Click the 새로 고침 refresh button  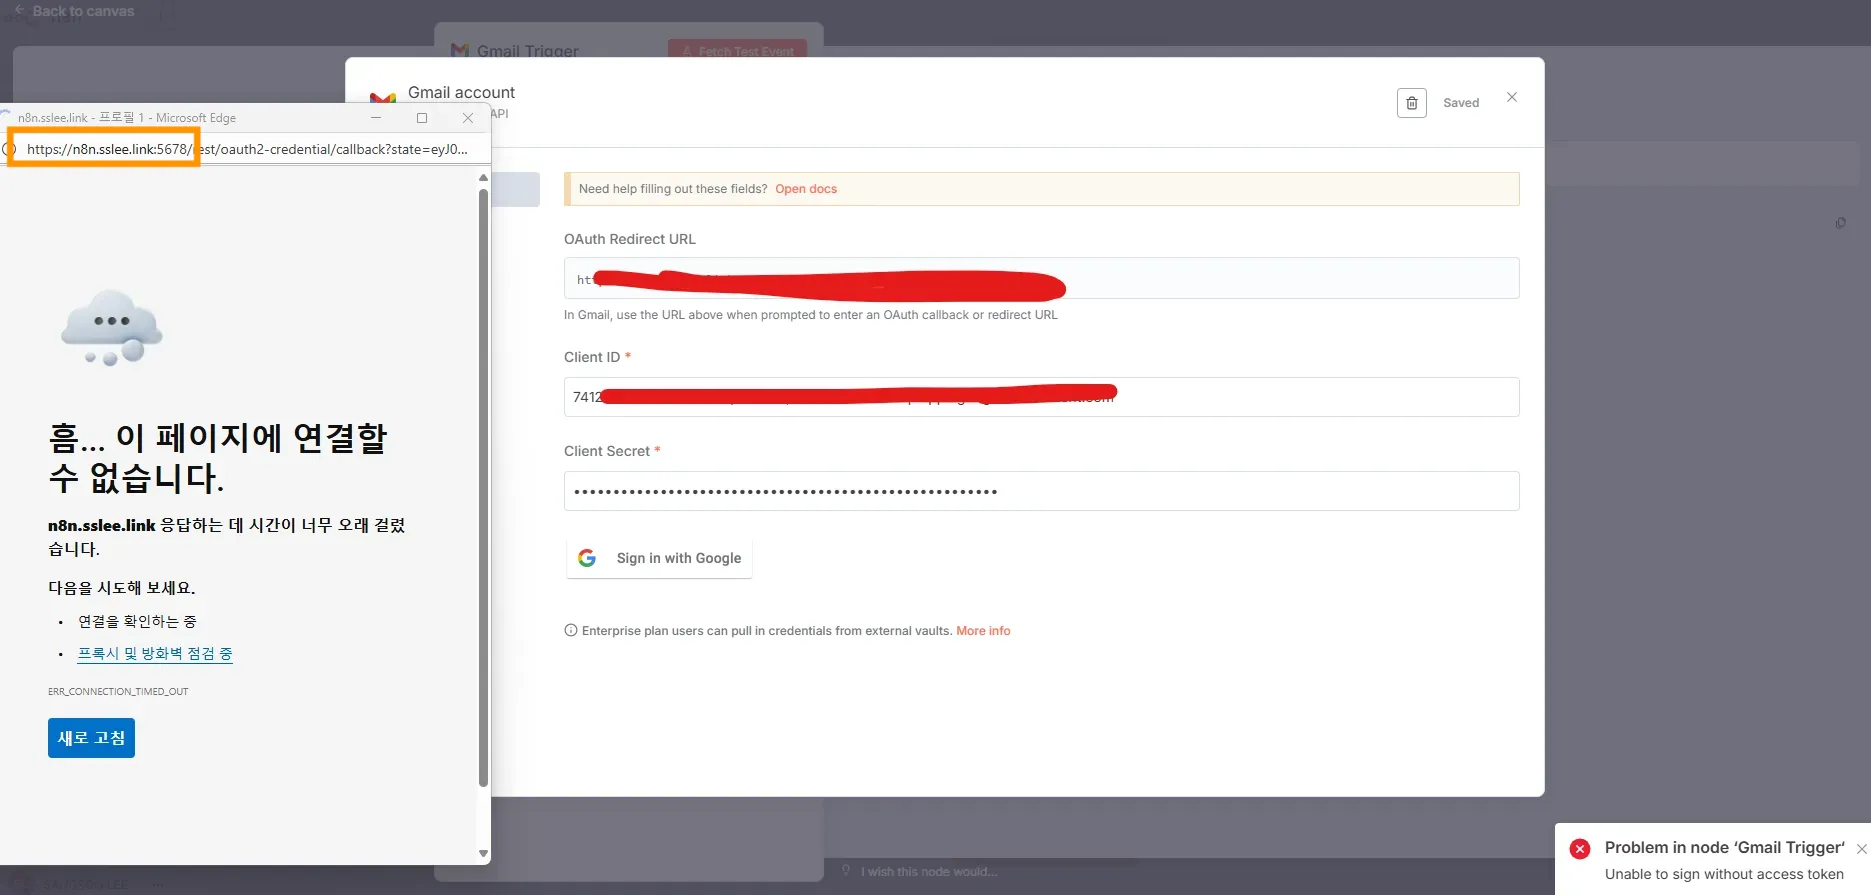point(91,738)
